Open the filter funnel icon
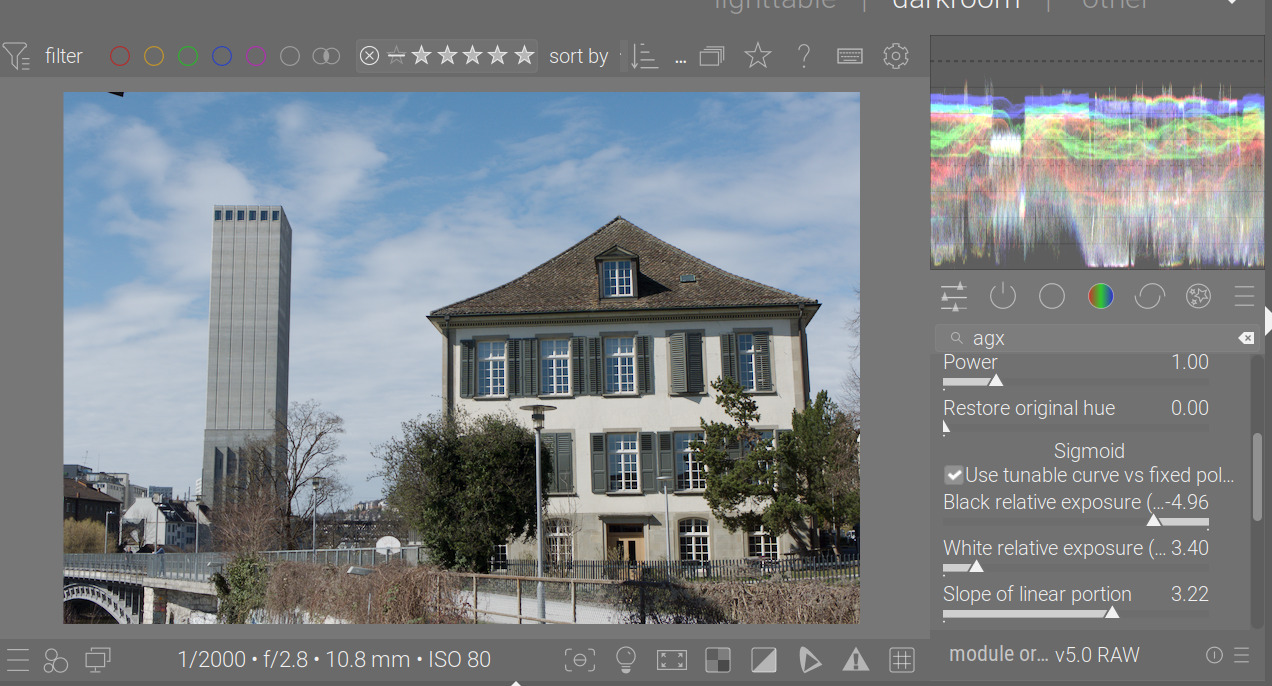The image size is (1272, 686). click(x=16, y=56)
